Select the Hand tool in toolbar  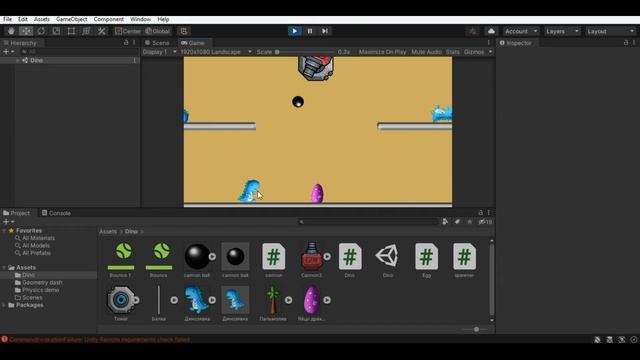click(x=11, y=31)
